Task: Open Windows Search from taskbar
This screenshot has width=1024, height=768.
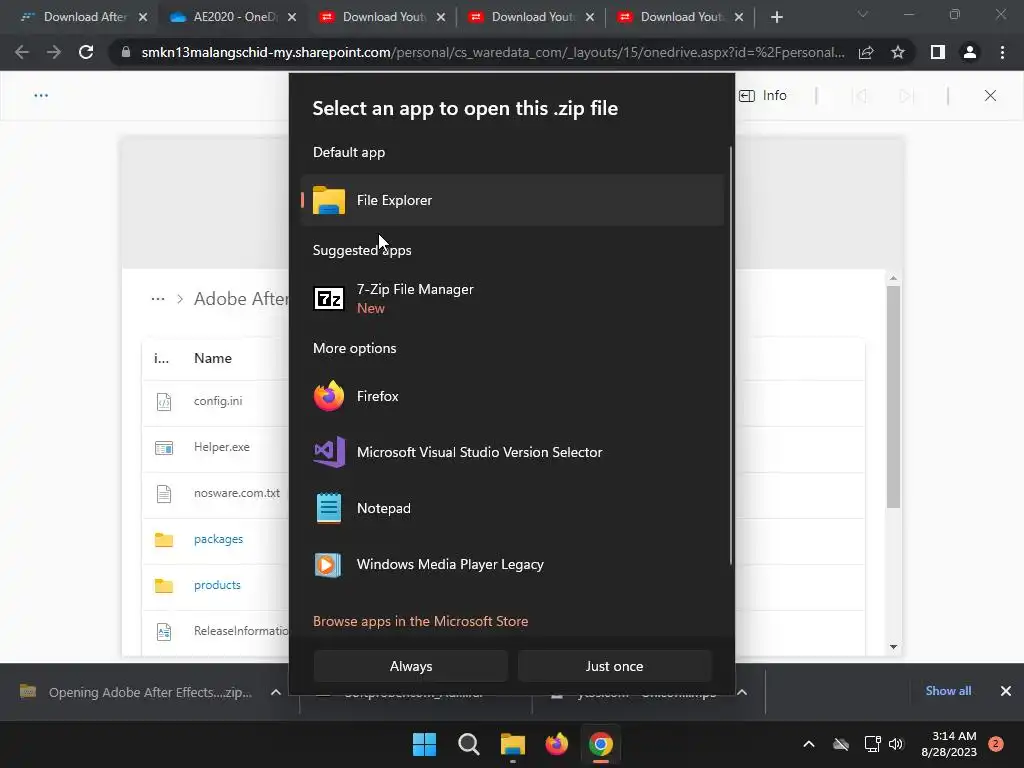Action: 468,744
